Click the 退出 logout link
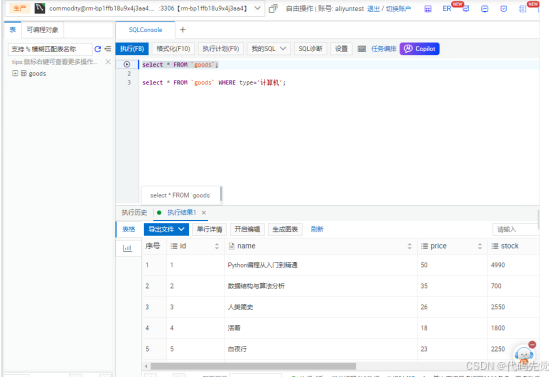The width and height of the screenshot is (553, 377). tap(373, 8)
